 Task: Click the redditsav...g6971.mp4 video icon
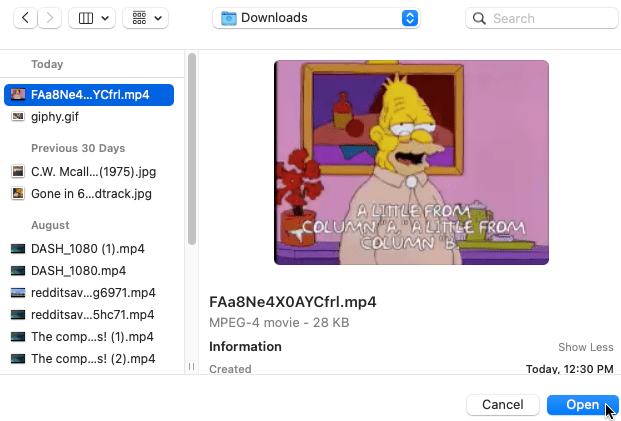[x=18, y=292]
